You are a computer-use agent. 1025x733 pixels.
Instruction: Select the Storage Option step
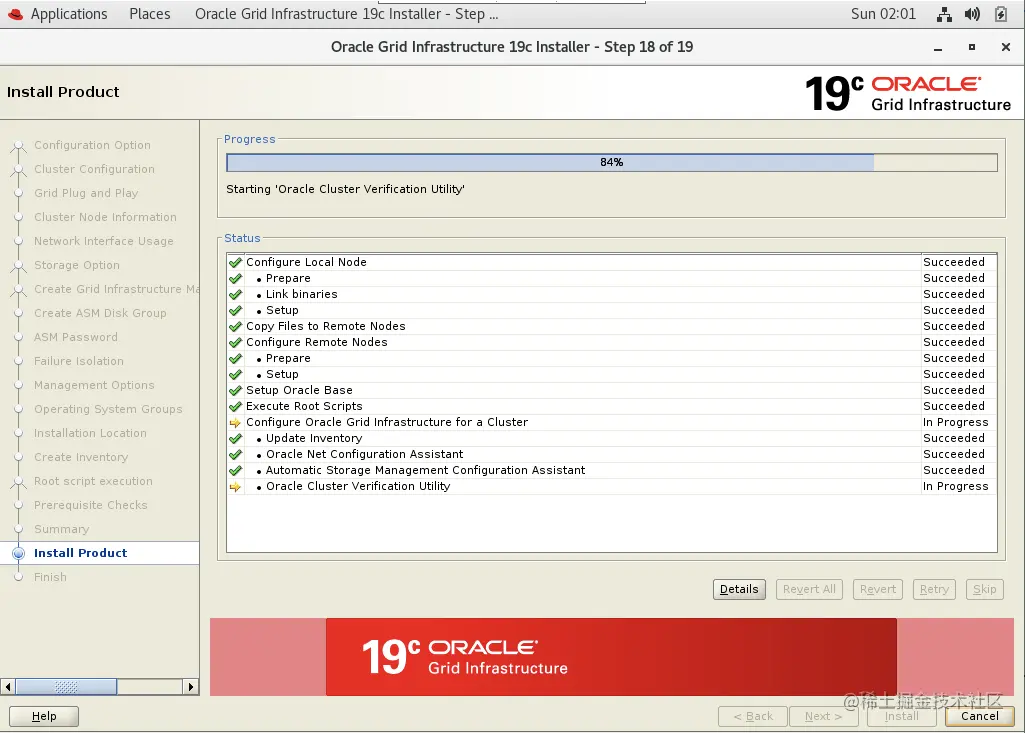pyautogui.click(x=76, y=265)
